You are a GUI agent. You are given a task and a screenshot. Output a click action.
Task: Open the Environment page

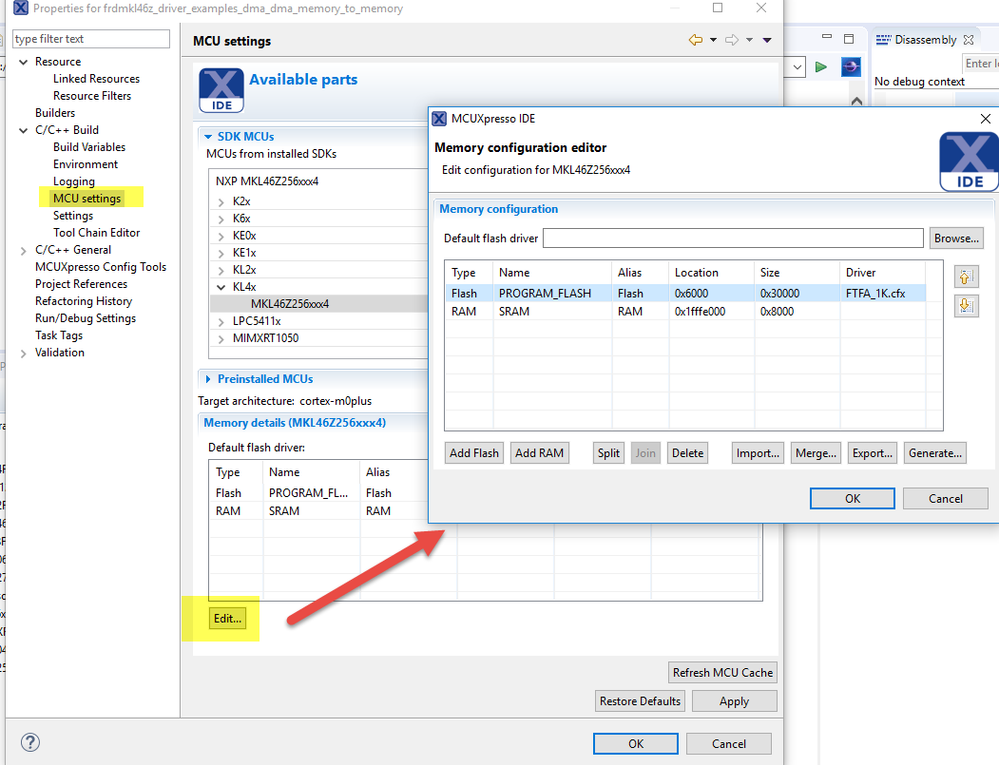point(85,164)
